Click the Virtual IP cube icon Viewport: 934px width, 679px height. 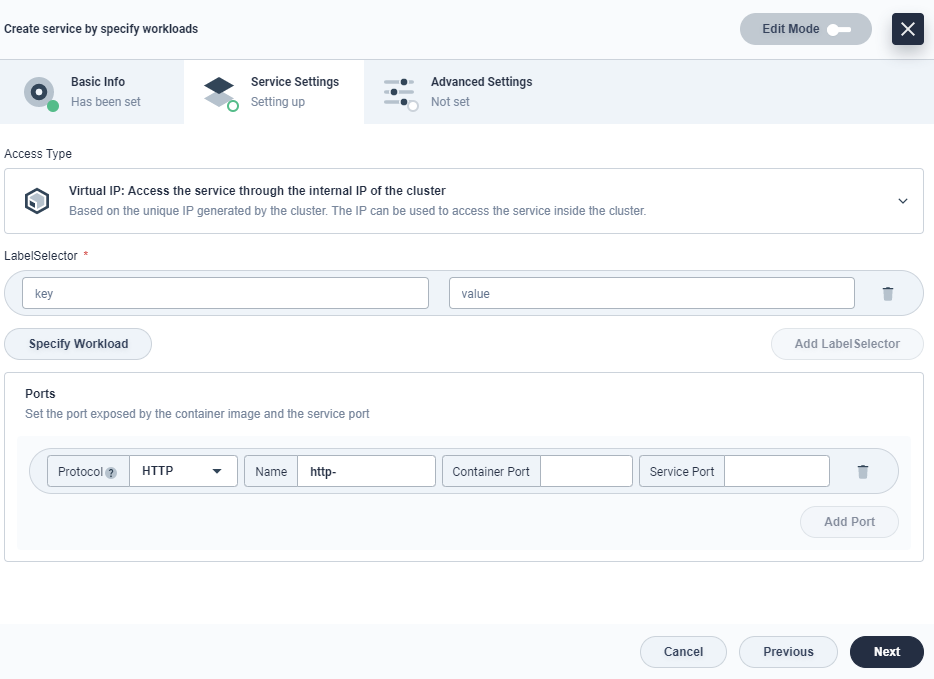click(37, 201)
